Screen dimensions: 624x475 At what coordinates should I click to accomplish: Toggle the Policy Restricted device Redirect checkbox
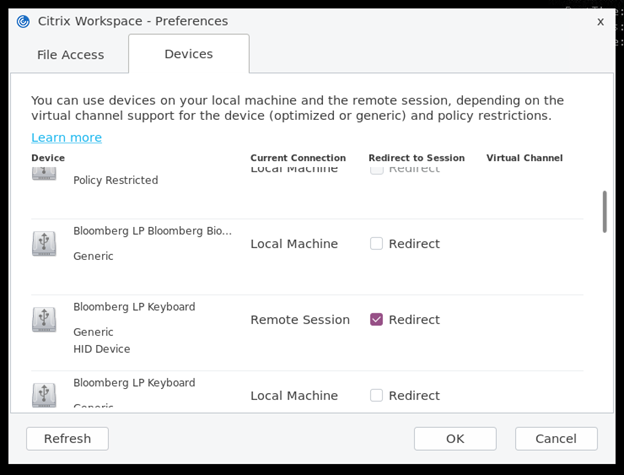coord(377,170)
